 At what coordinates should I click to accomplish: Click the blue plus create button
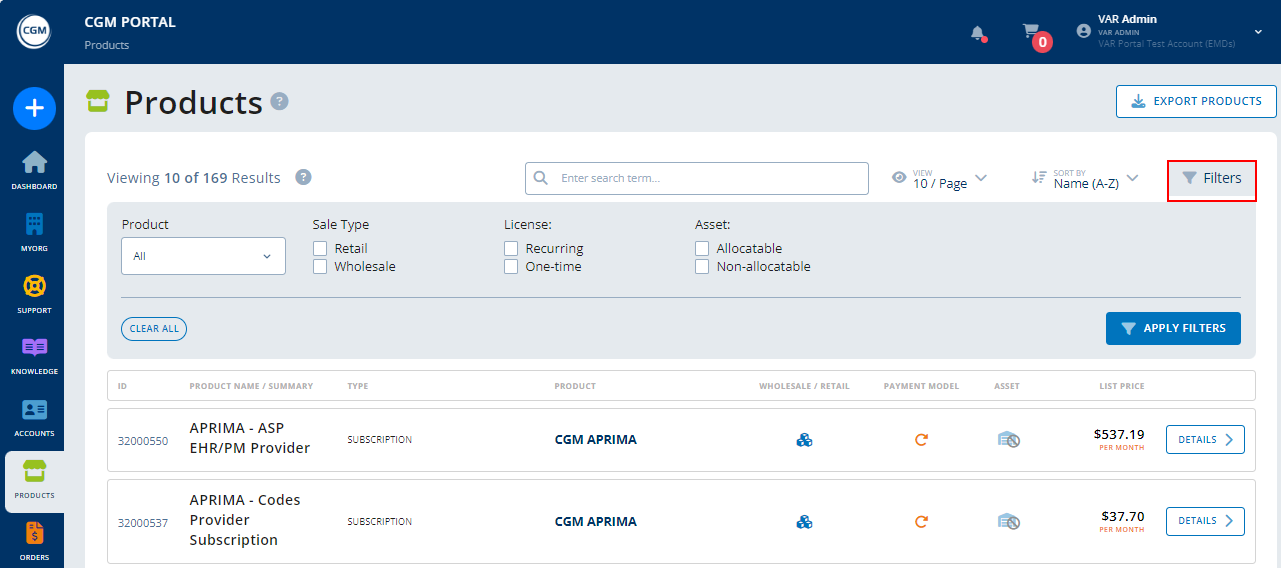pyautogui.click(x=34, y=108)
